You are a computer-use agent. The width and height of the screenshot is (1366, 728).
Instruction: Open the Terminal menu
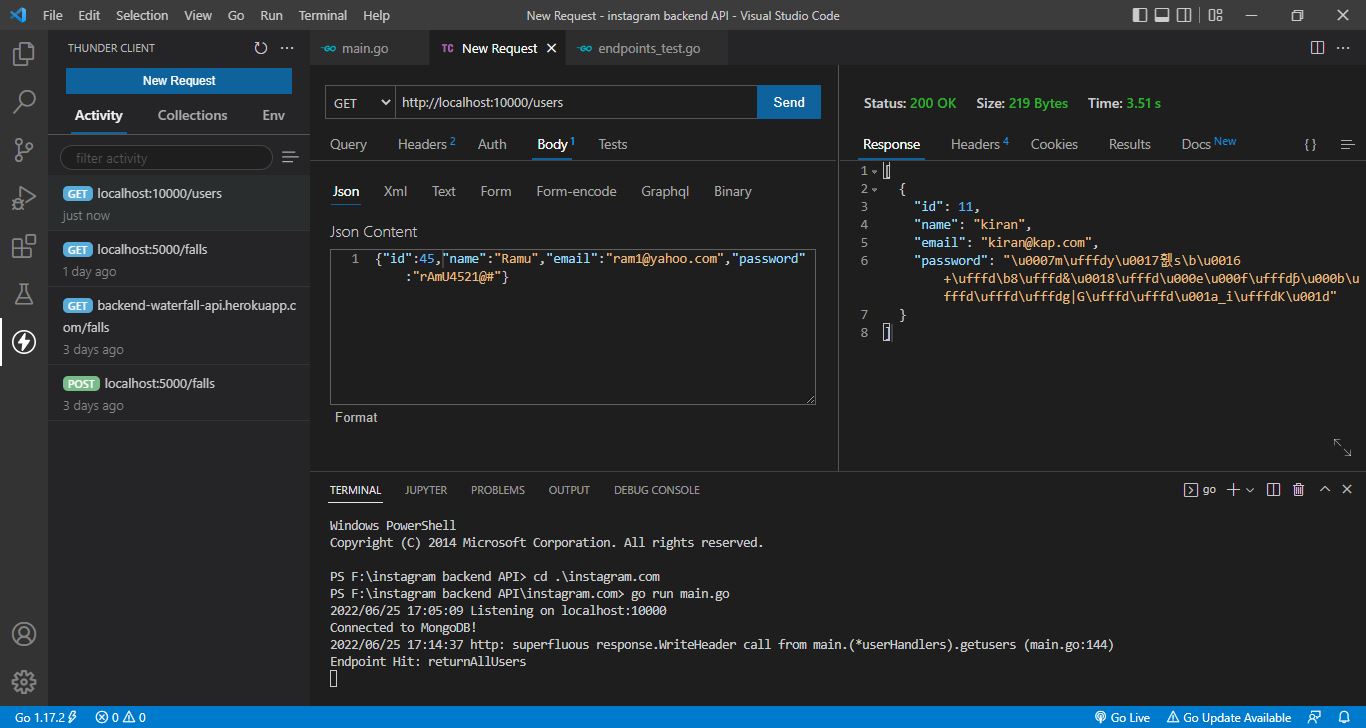tap(323, 15)
